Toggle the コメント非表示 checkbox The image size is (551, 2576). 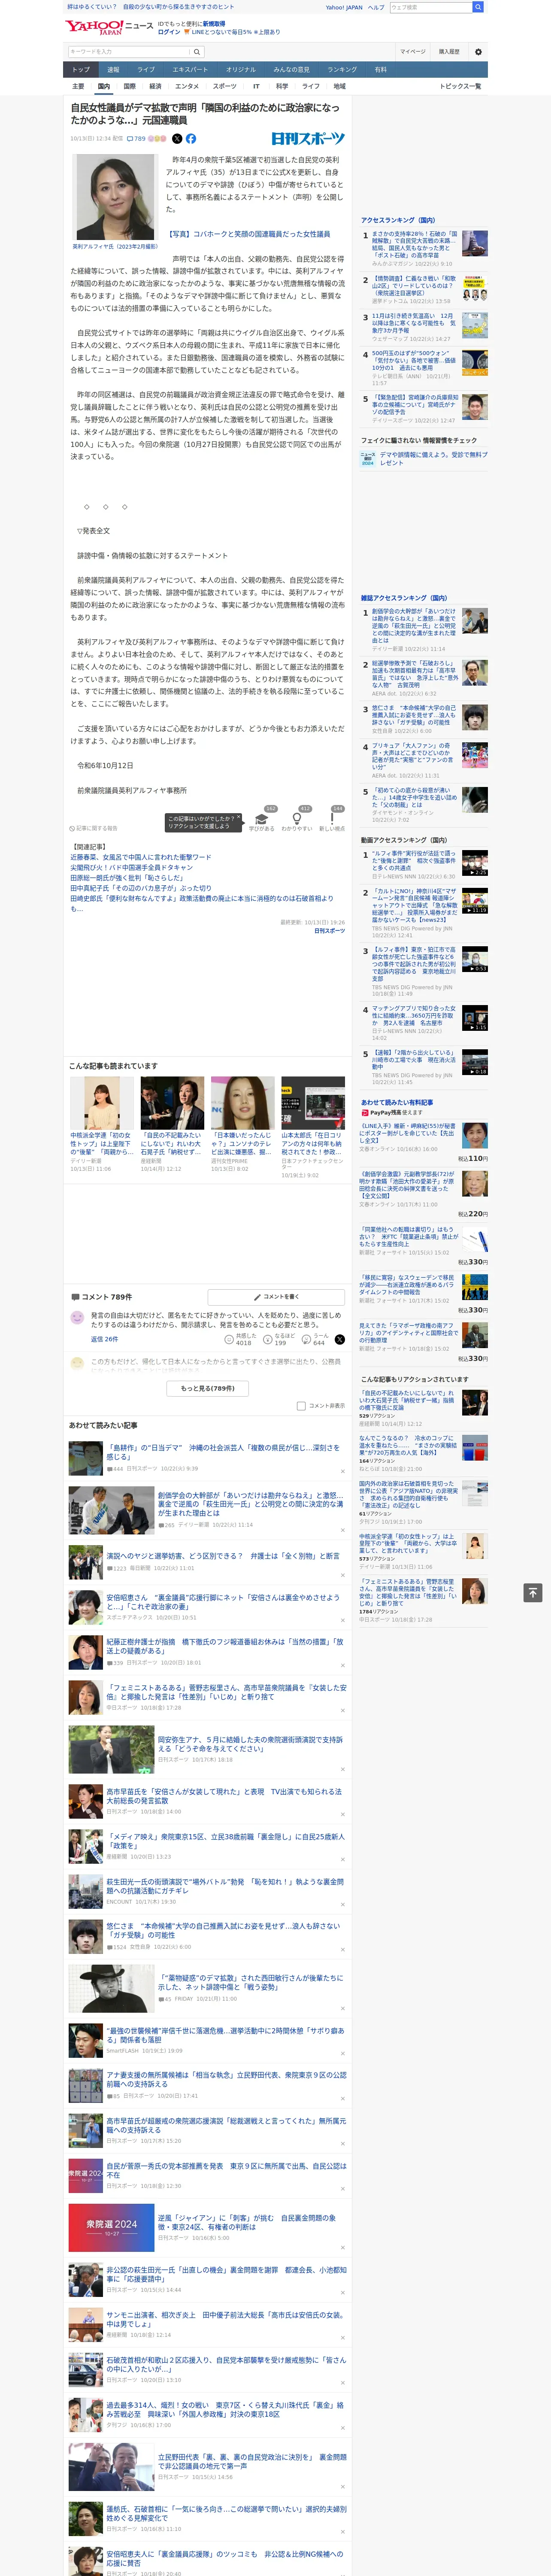301,1406
